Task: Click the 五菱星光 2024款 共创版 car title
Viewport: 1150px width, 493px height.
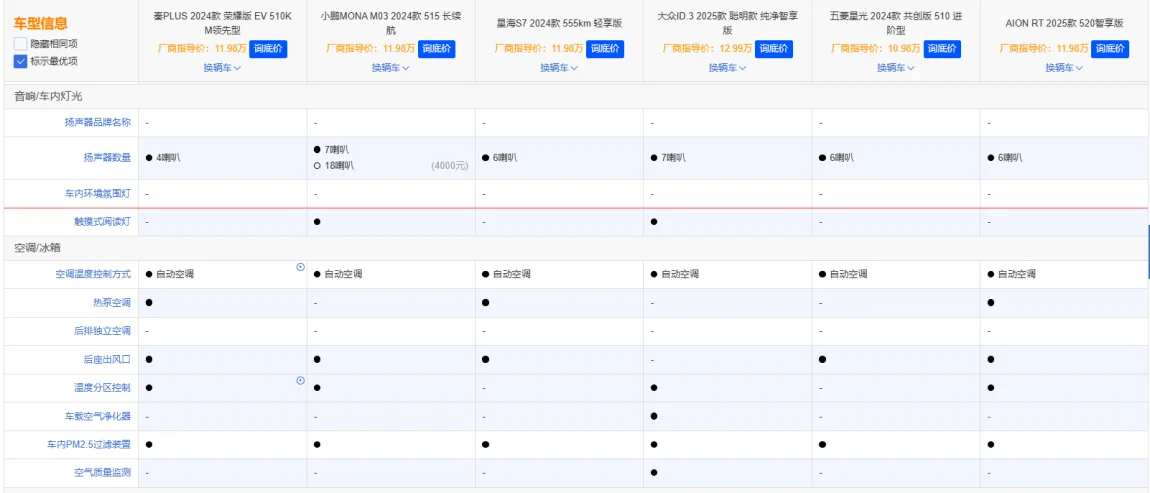Action: [896, 23]
